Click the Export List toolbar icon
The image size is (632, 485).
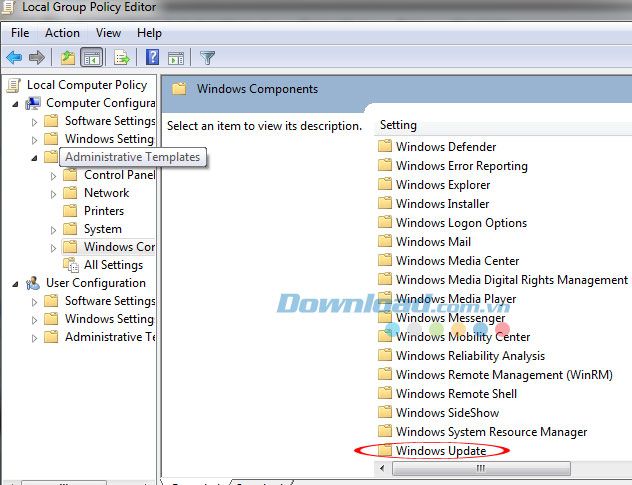coord(122,58)
